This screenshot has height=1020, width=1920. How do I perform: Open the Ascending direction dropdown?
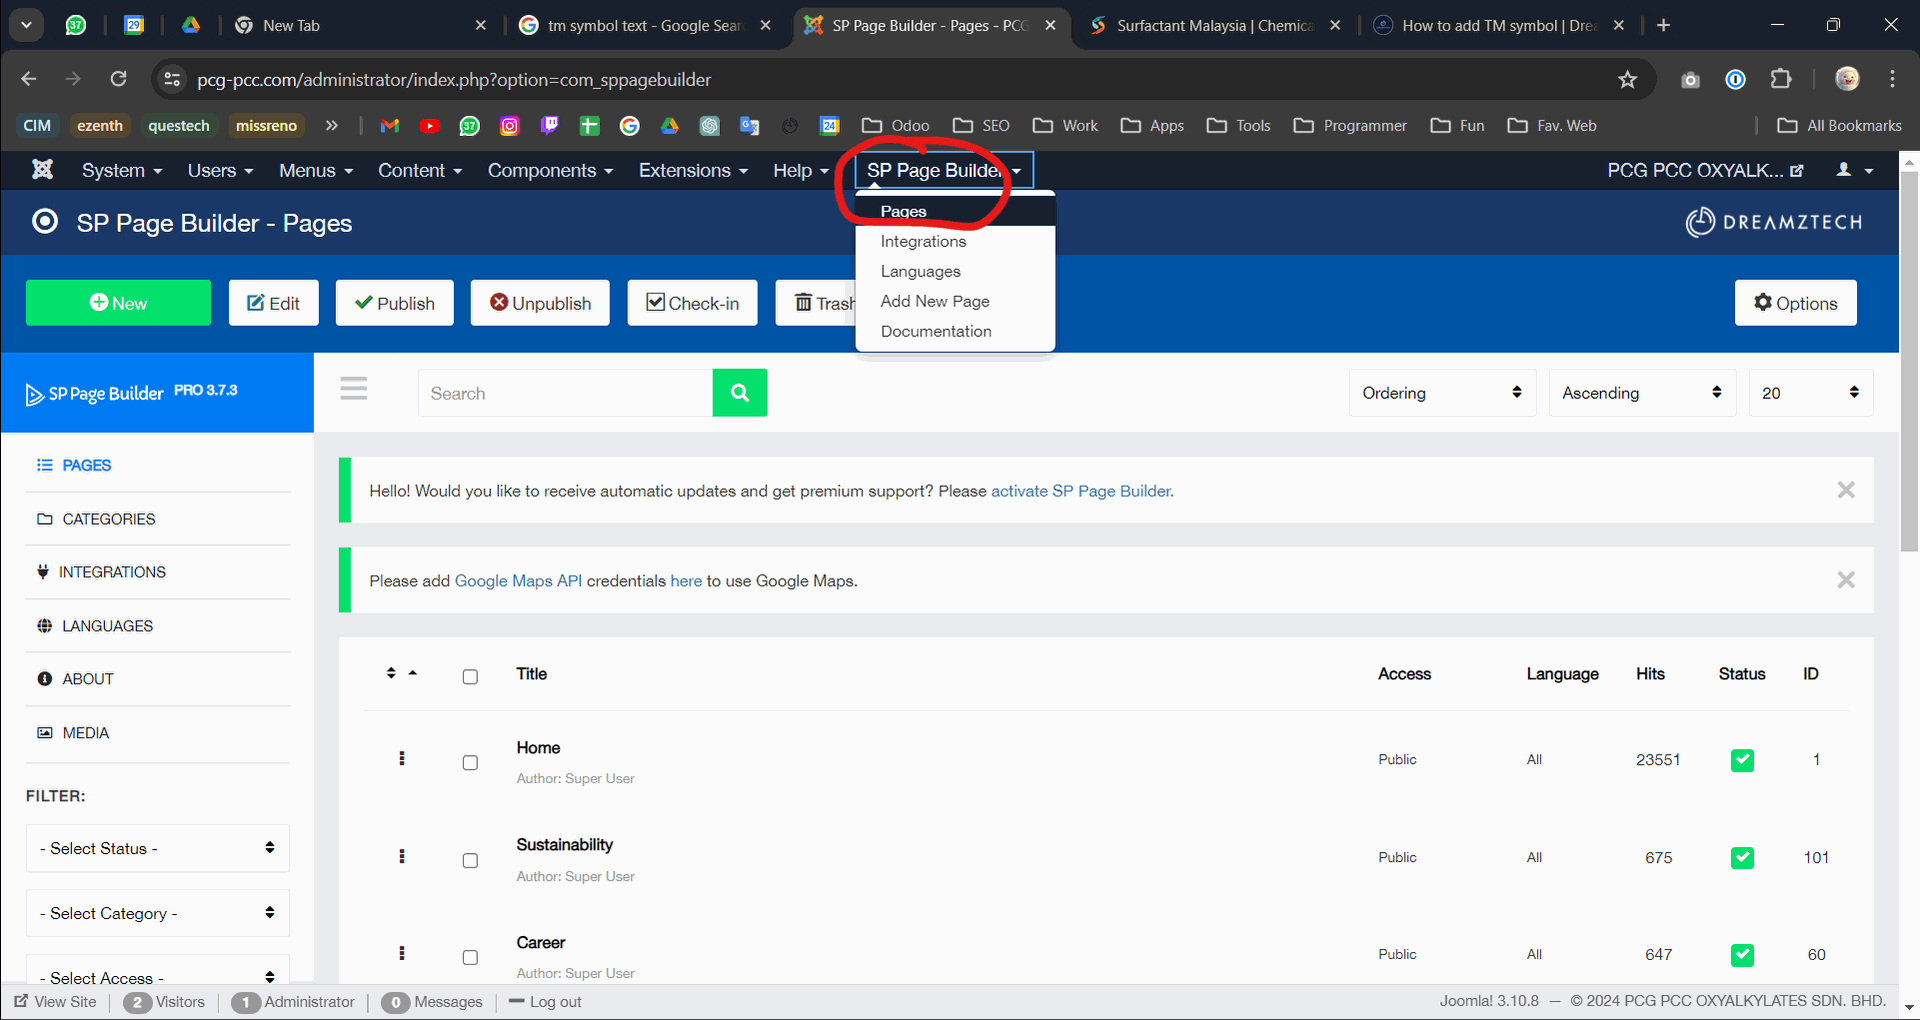[1642, 393]
